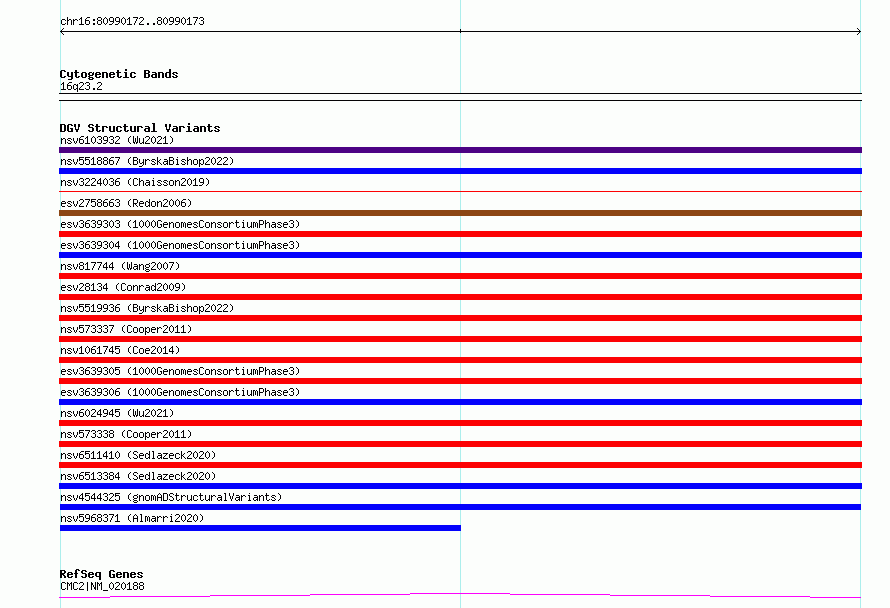Open variant esv3639303 (1000GenomesConsortiumPhase3) label
The image size is (890, 608).
(180, 224)
